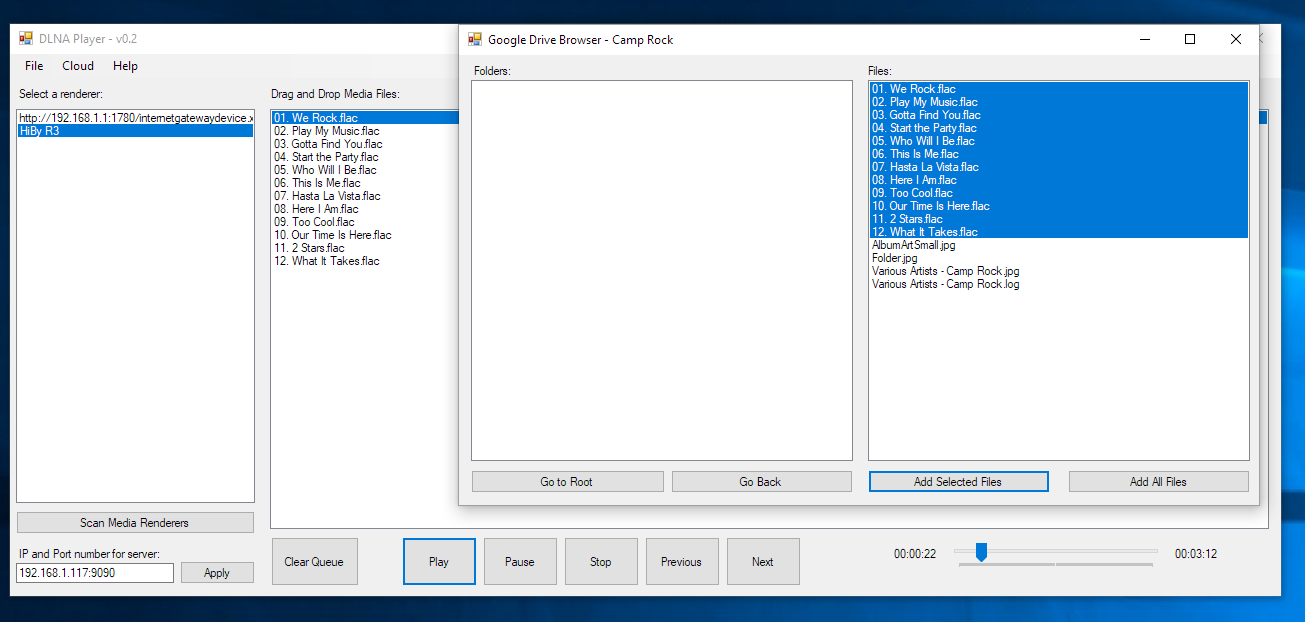
Task: Select 03. Gotta Find You.flac in Files list
Action: [1059, 115]
